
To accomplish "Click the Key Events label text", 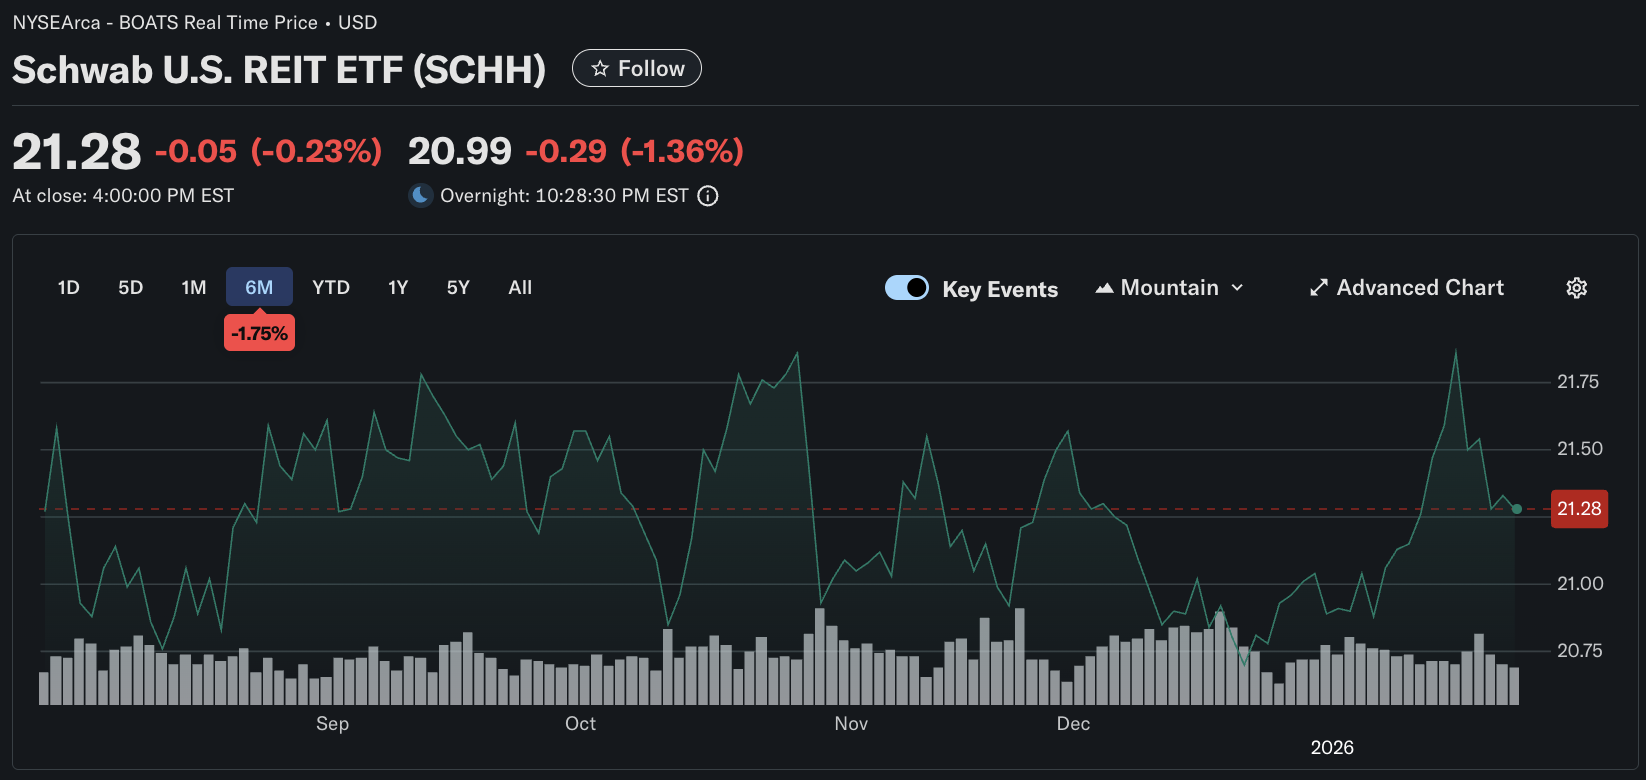I will [x=1000, y=289].
